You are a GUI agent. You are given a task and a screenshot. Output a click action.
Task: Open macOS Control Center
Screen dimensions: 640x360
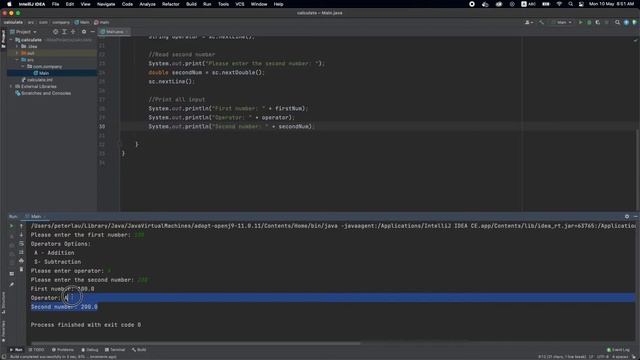(x=581, y=4)
